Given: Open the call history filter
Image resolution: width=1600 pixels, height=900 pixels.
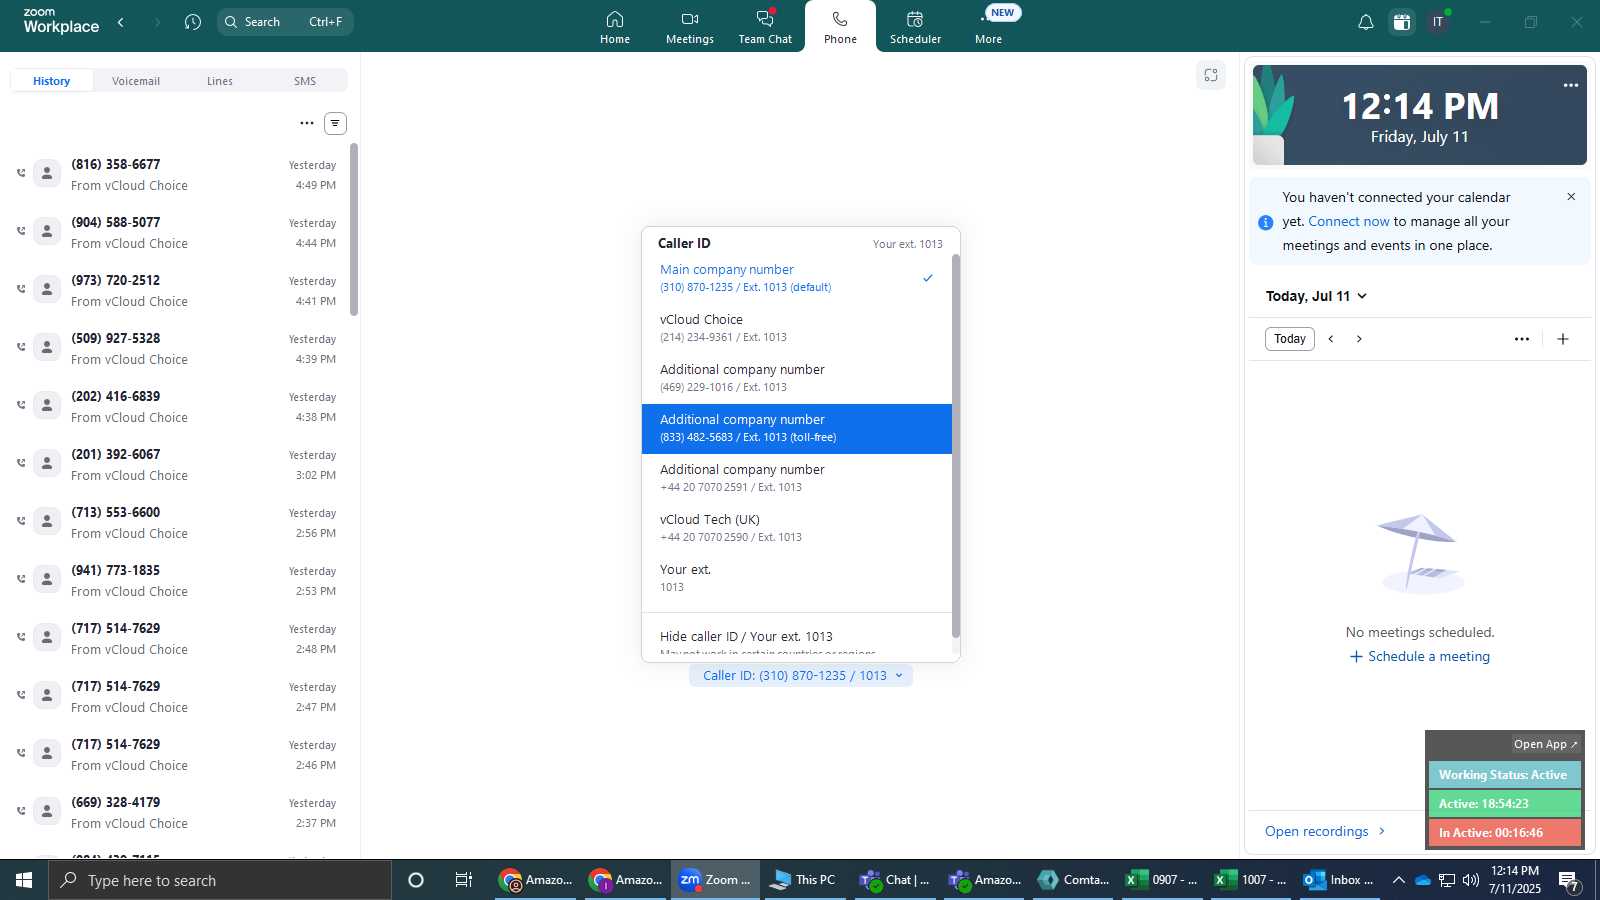Looking at the screenshot, I should [335, 123].
